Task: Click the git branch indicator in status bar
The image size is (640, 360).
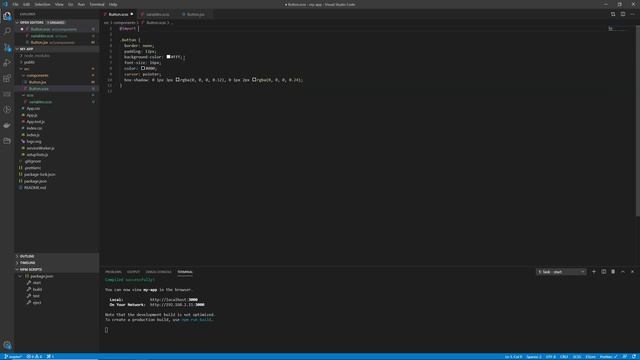Action: click(x=13, y=357)
